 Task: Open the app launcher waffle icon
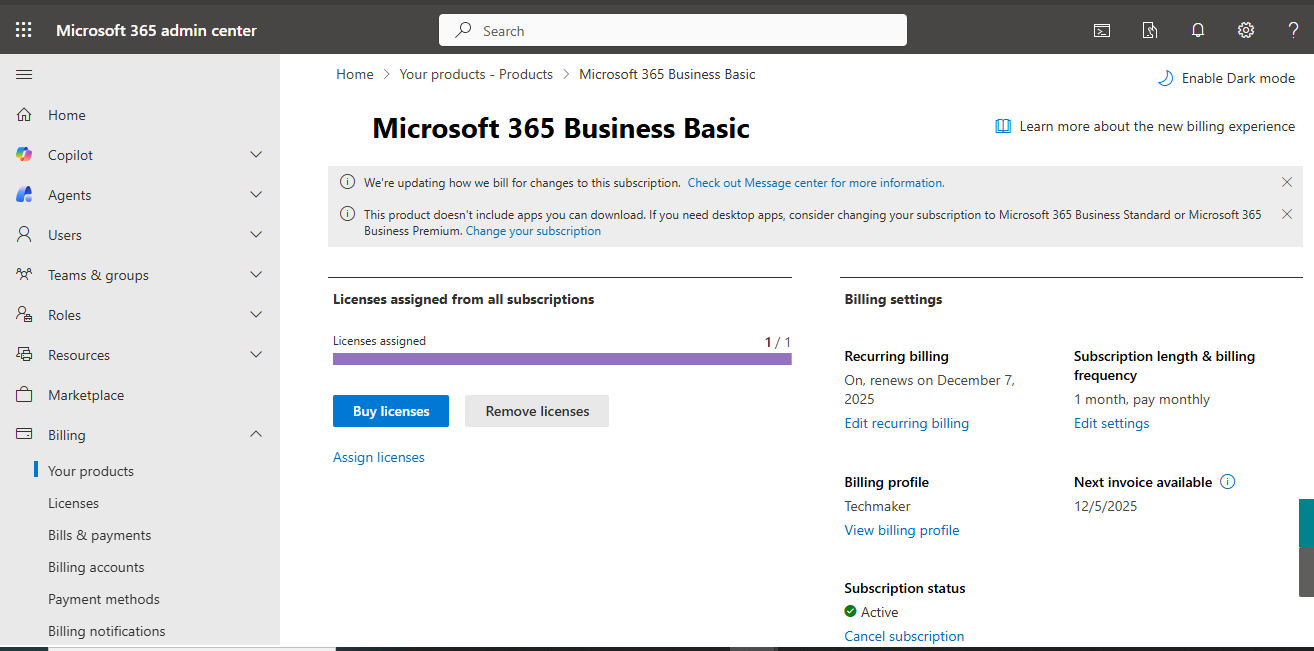tap(23, 30)
